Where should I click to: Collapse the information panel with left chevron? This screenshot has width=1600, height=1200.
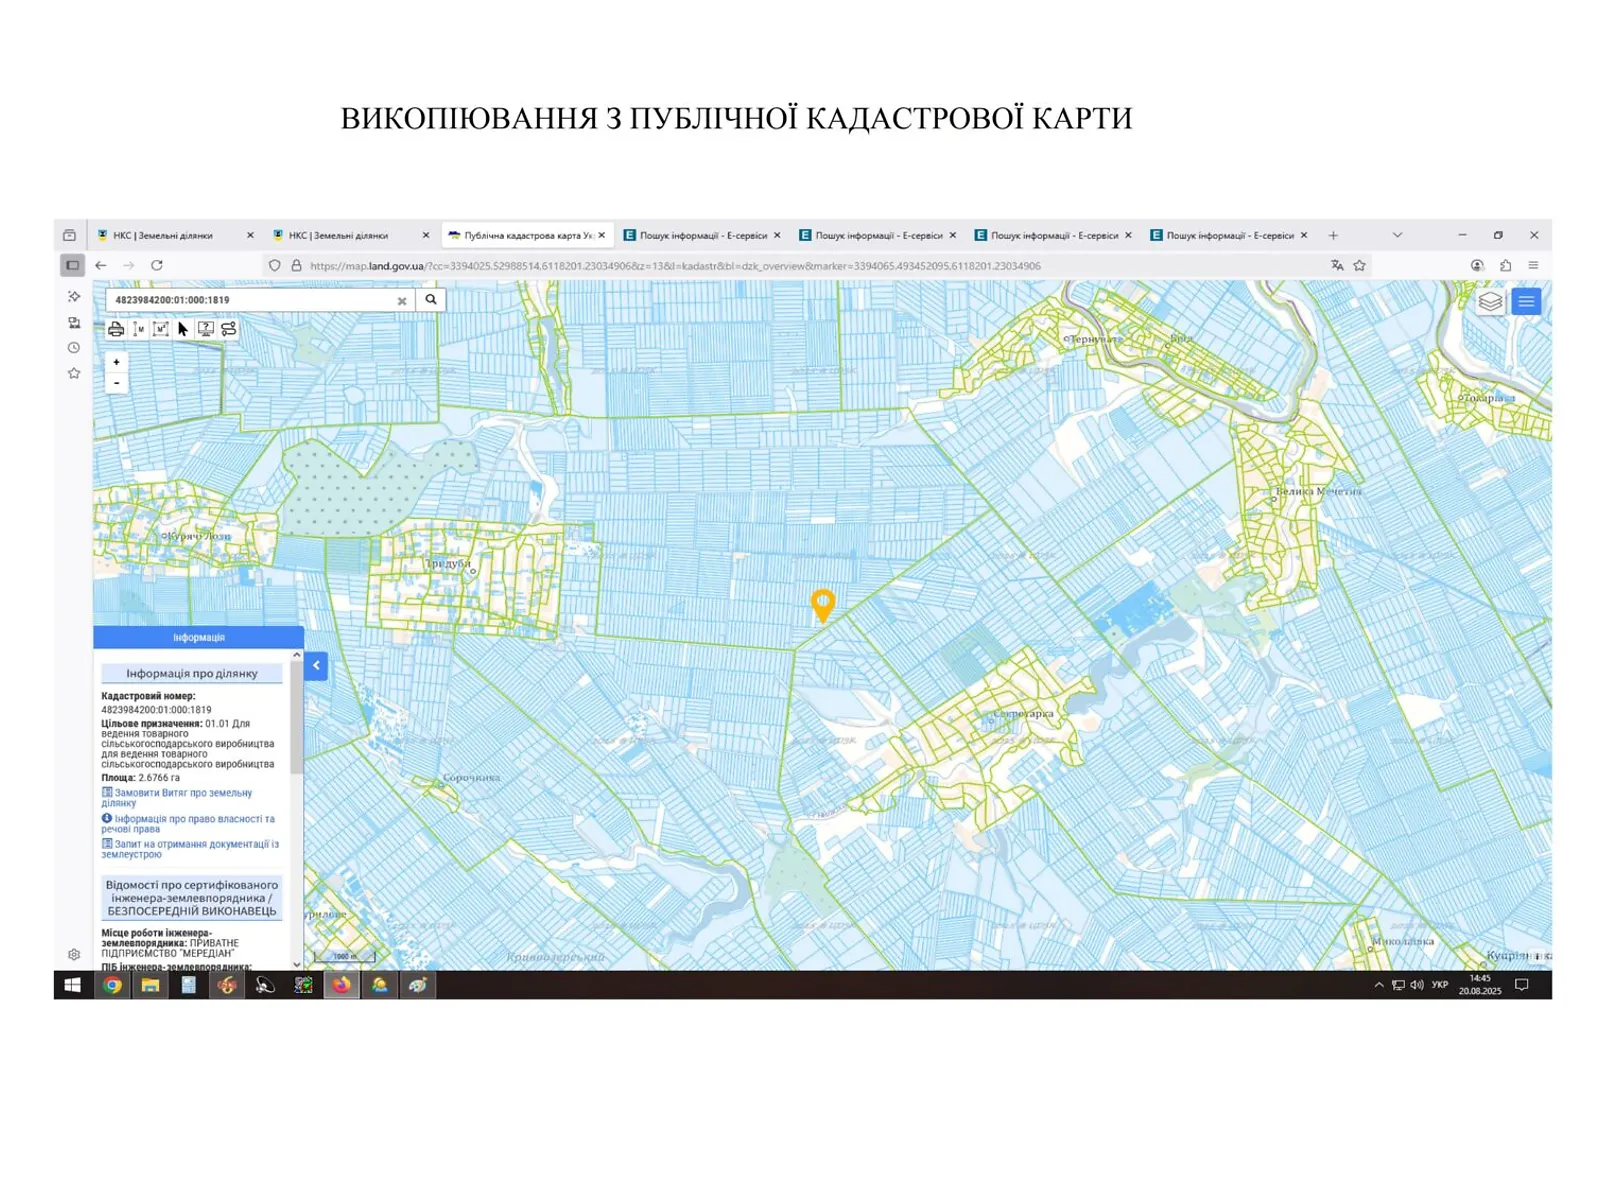316,665
